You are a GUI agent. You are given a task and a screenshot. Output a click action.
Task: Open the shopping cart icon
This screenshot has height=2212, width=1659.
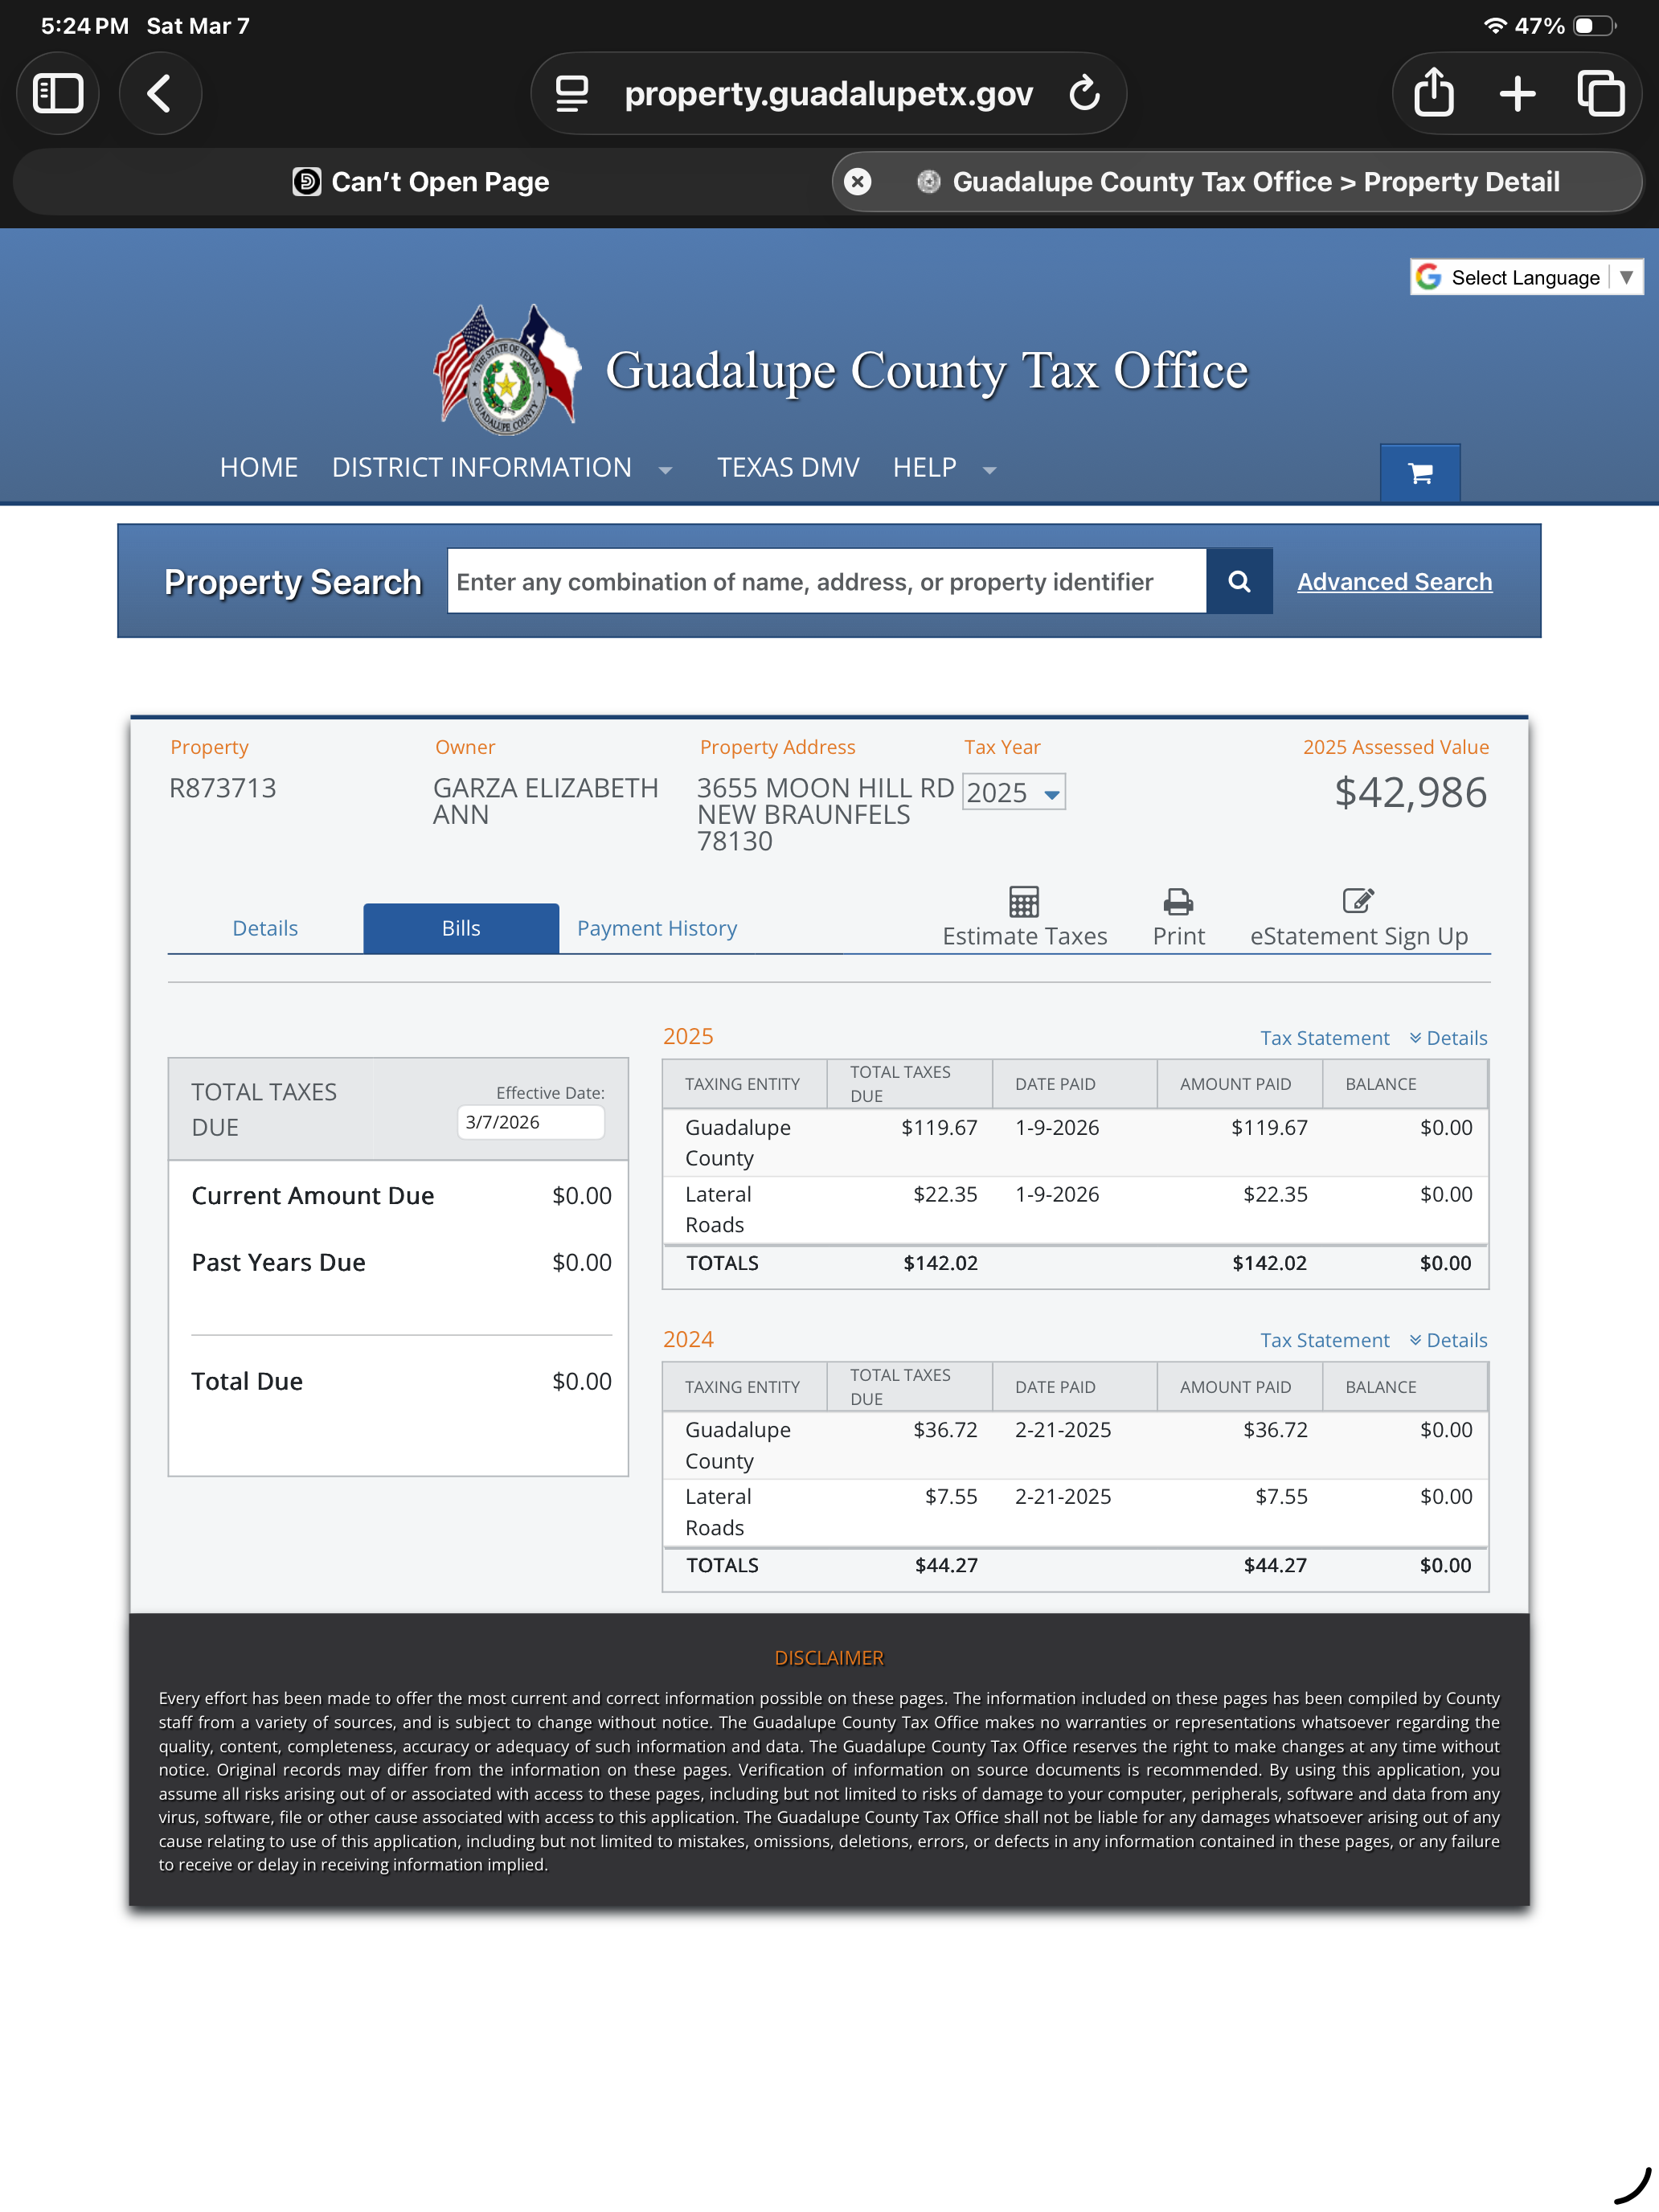[1419, 473]
